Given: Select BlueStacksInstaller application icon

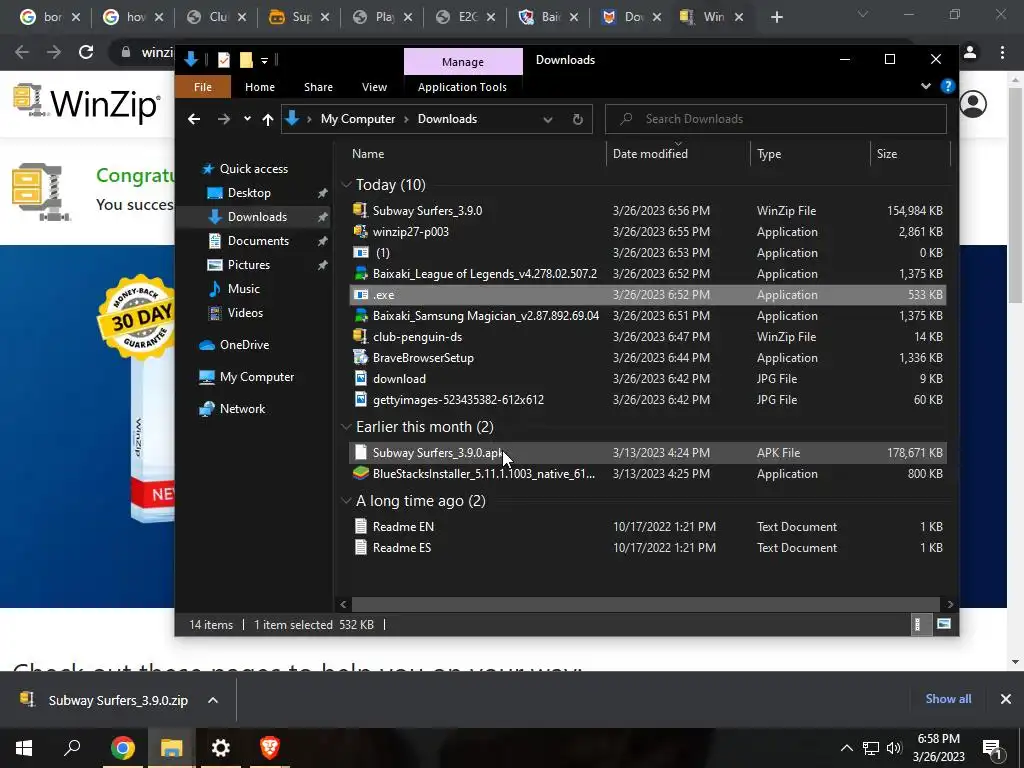Looking at the screenshot, I should [360, 473].
